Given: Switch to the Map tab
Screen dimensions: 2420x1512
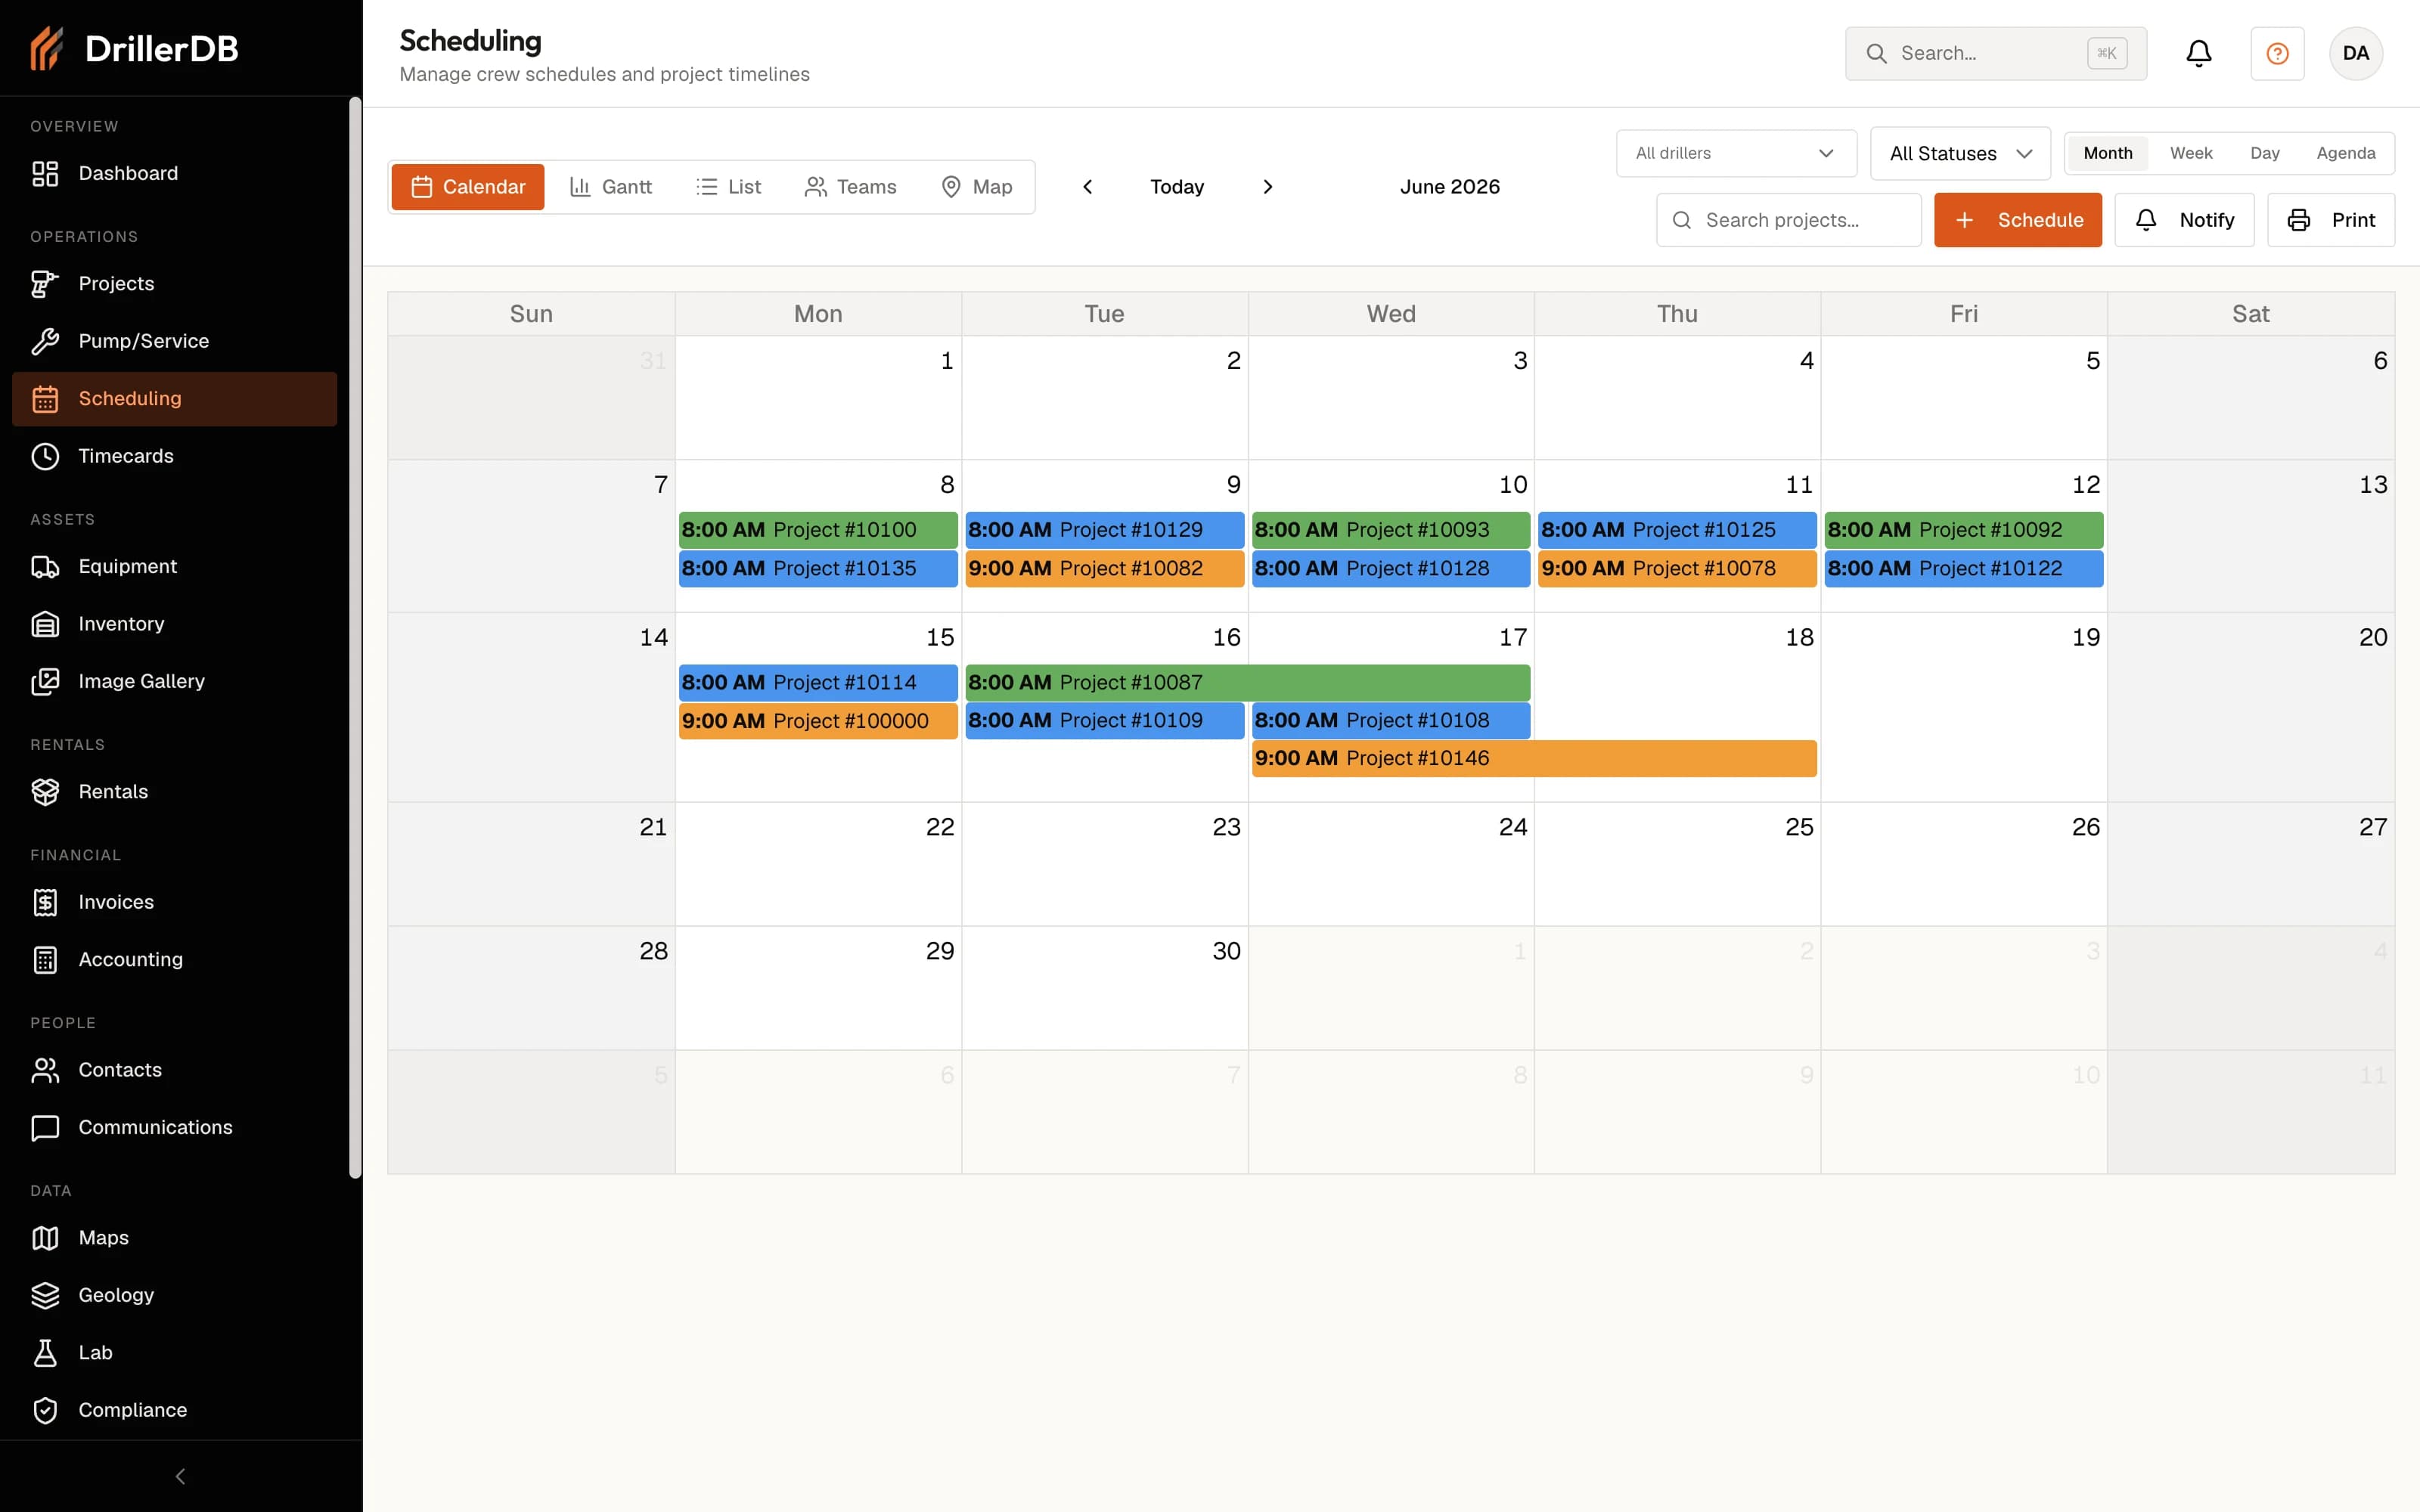Looking at the screenshot, I should pos(977,187).
